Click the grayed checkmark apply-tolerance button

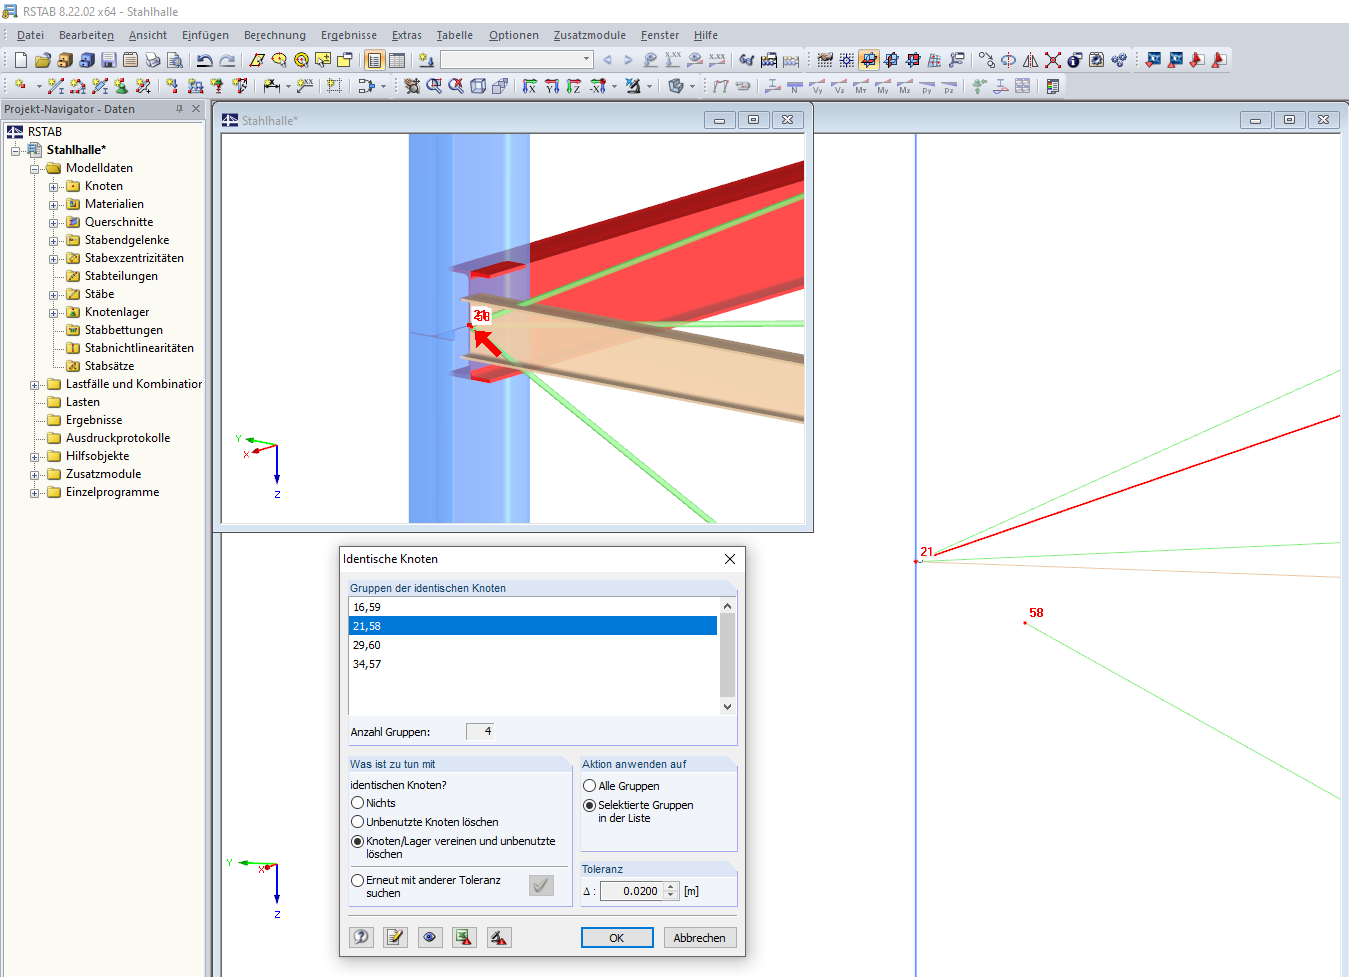541,885
